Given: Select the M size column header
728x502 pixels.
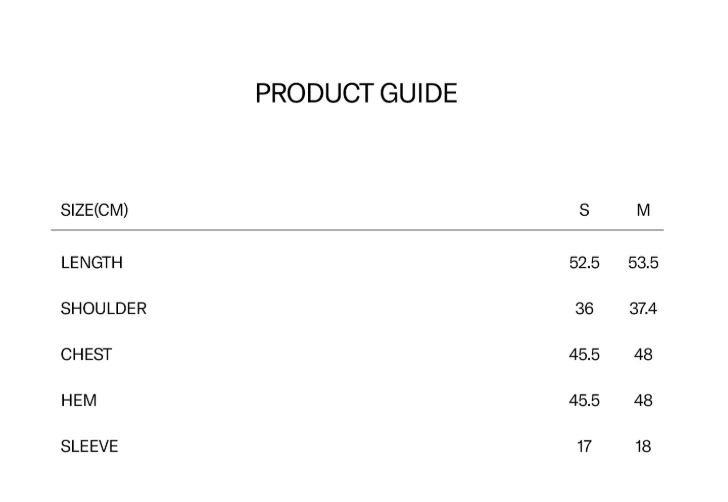Looking at the screenshot, I should [x=643, y=210].
